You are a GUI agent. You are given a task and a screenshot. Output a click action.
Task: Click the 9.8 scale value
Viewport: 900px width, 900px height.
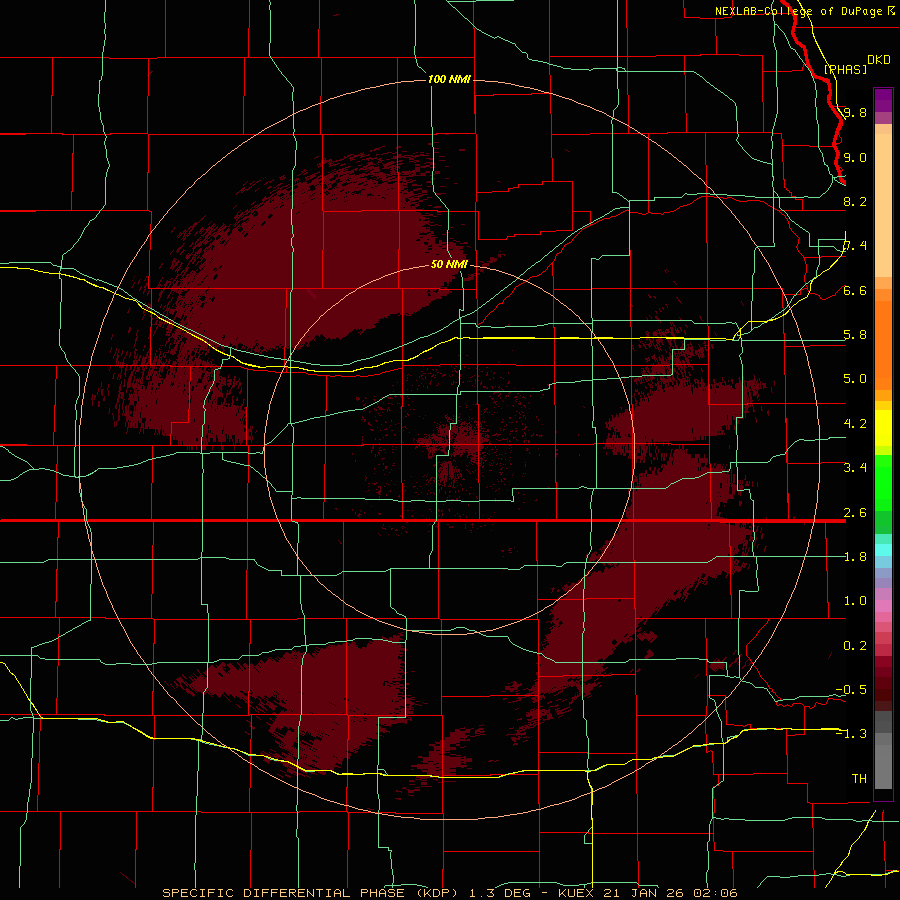855,112
